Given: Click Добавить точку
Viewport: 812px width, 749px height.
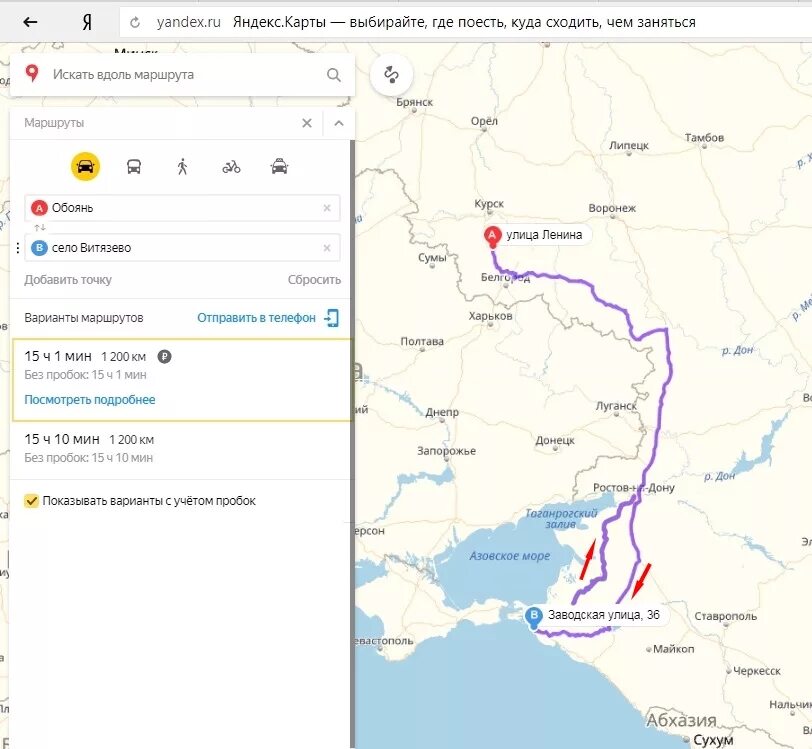Looking at the screenshot, I should [68, 280].
